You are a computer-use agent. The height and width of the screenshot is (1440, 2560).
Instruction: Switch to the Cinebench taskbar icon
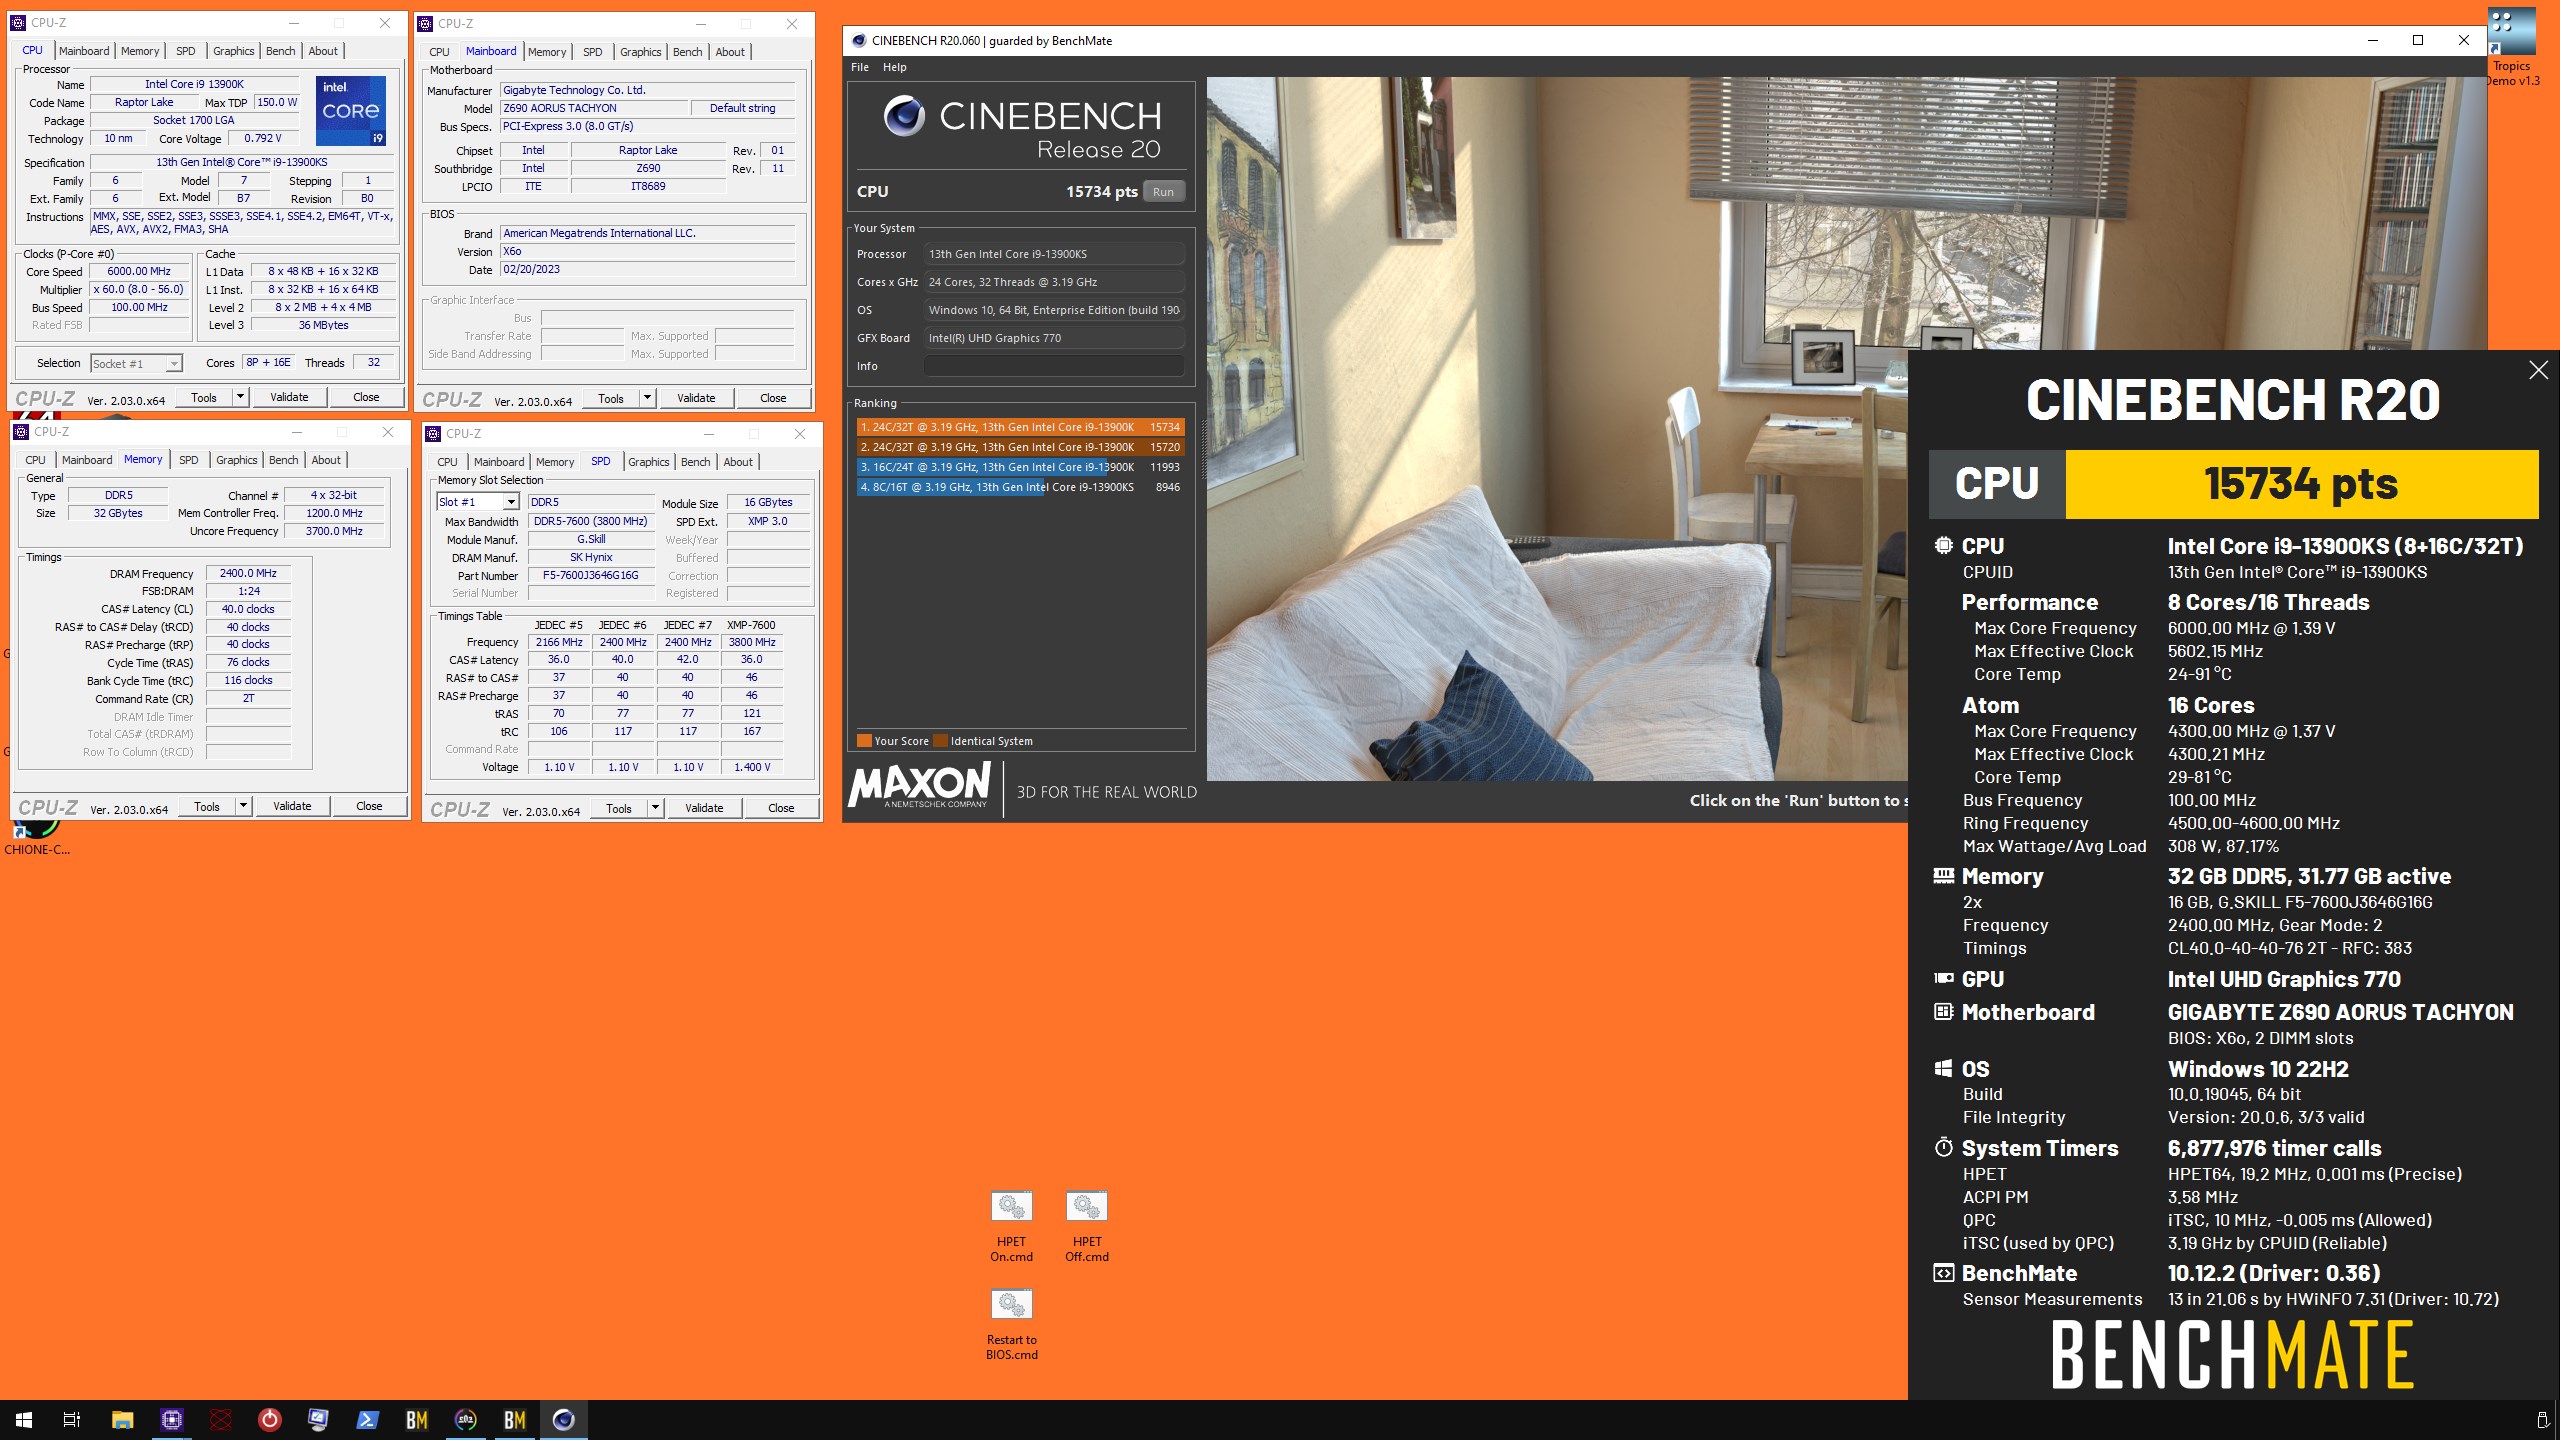564,1419
